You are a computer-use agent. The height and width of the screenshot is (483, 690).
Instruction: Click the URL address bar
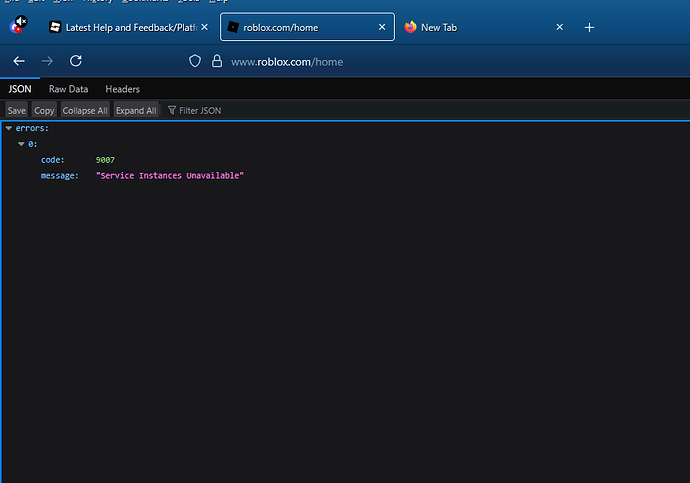[x=287, y=62]
